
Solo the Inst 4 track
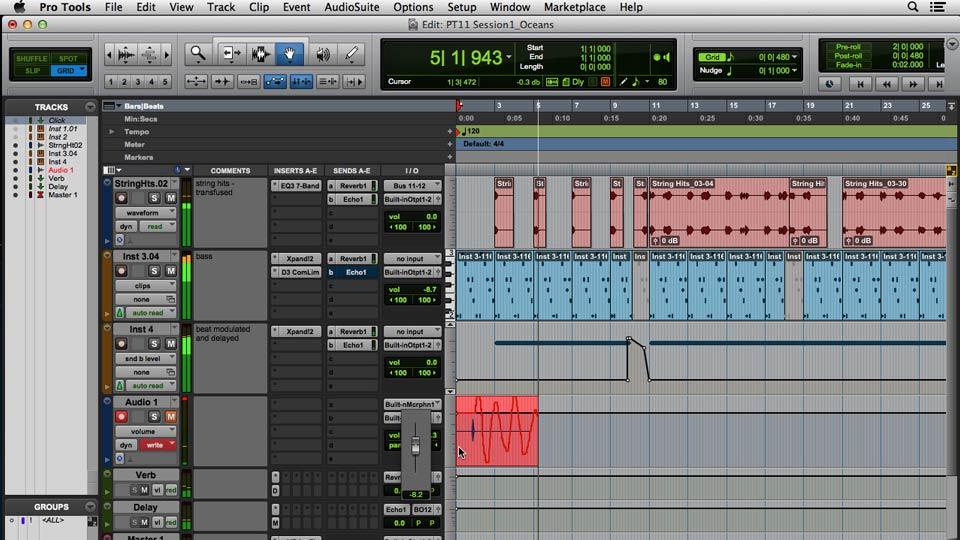coord(154,343)
